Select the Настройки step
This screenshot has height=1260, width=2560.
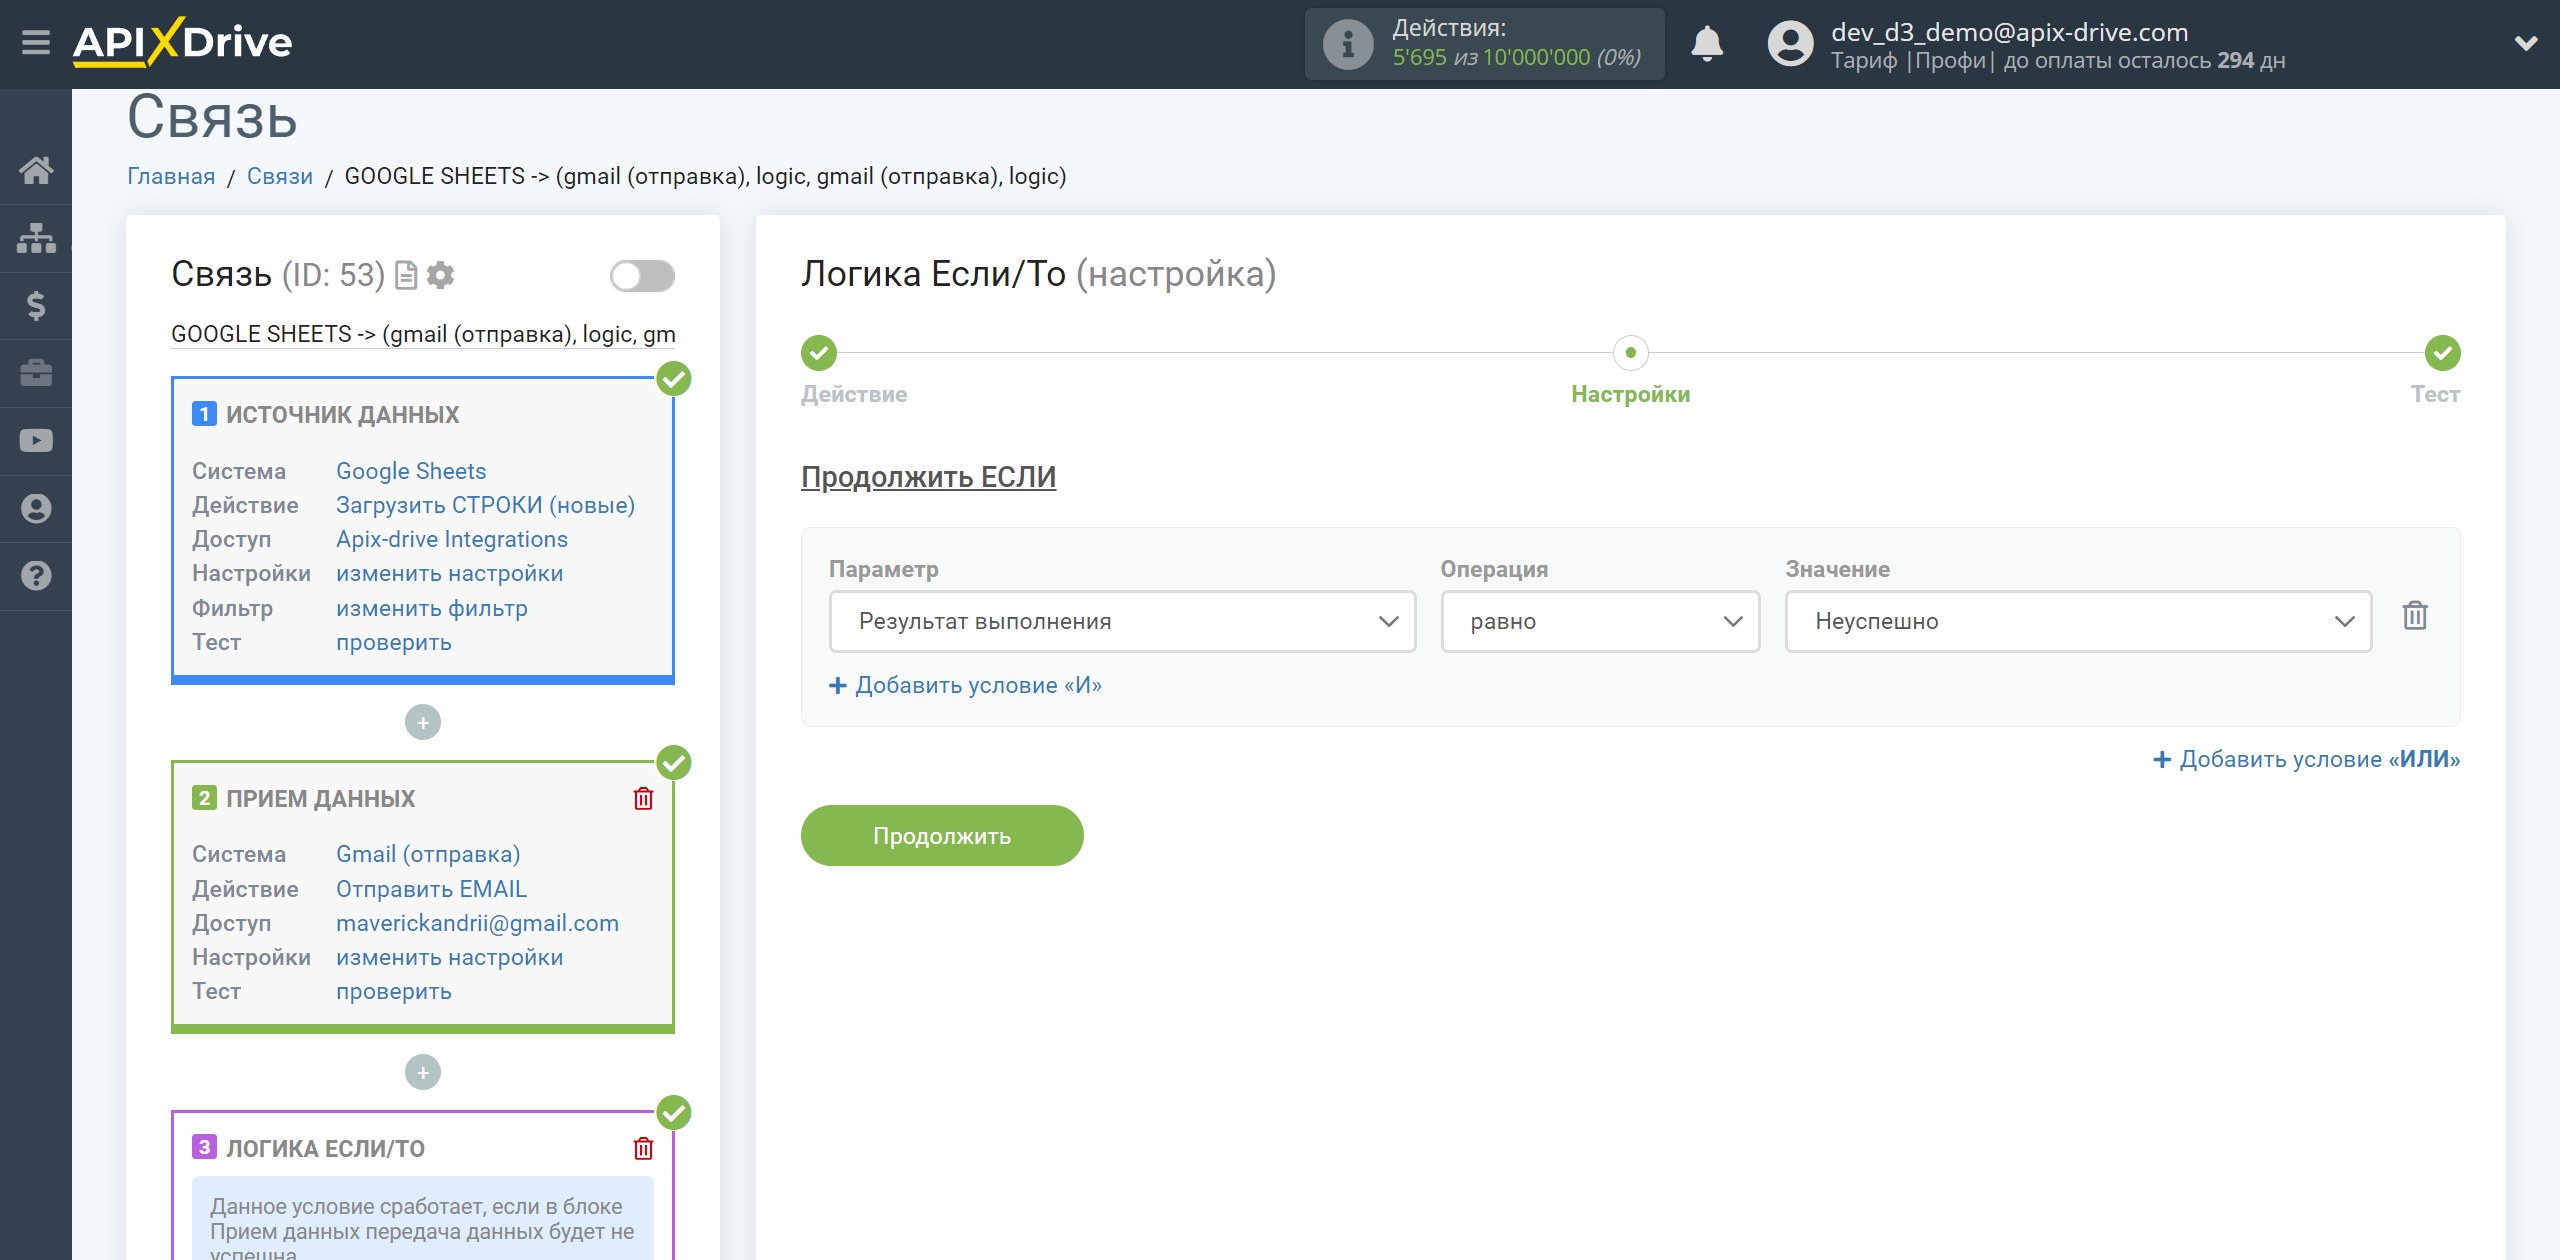tap(1631, 394)
